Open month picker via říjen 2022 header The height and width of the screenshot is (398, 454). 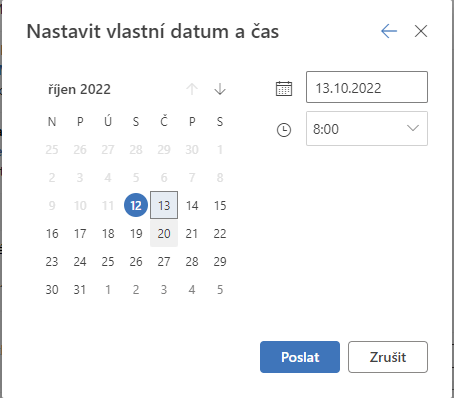(79, 89)
